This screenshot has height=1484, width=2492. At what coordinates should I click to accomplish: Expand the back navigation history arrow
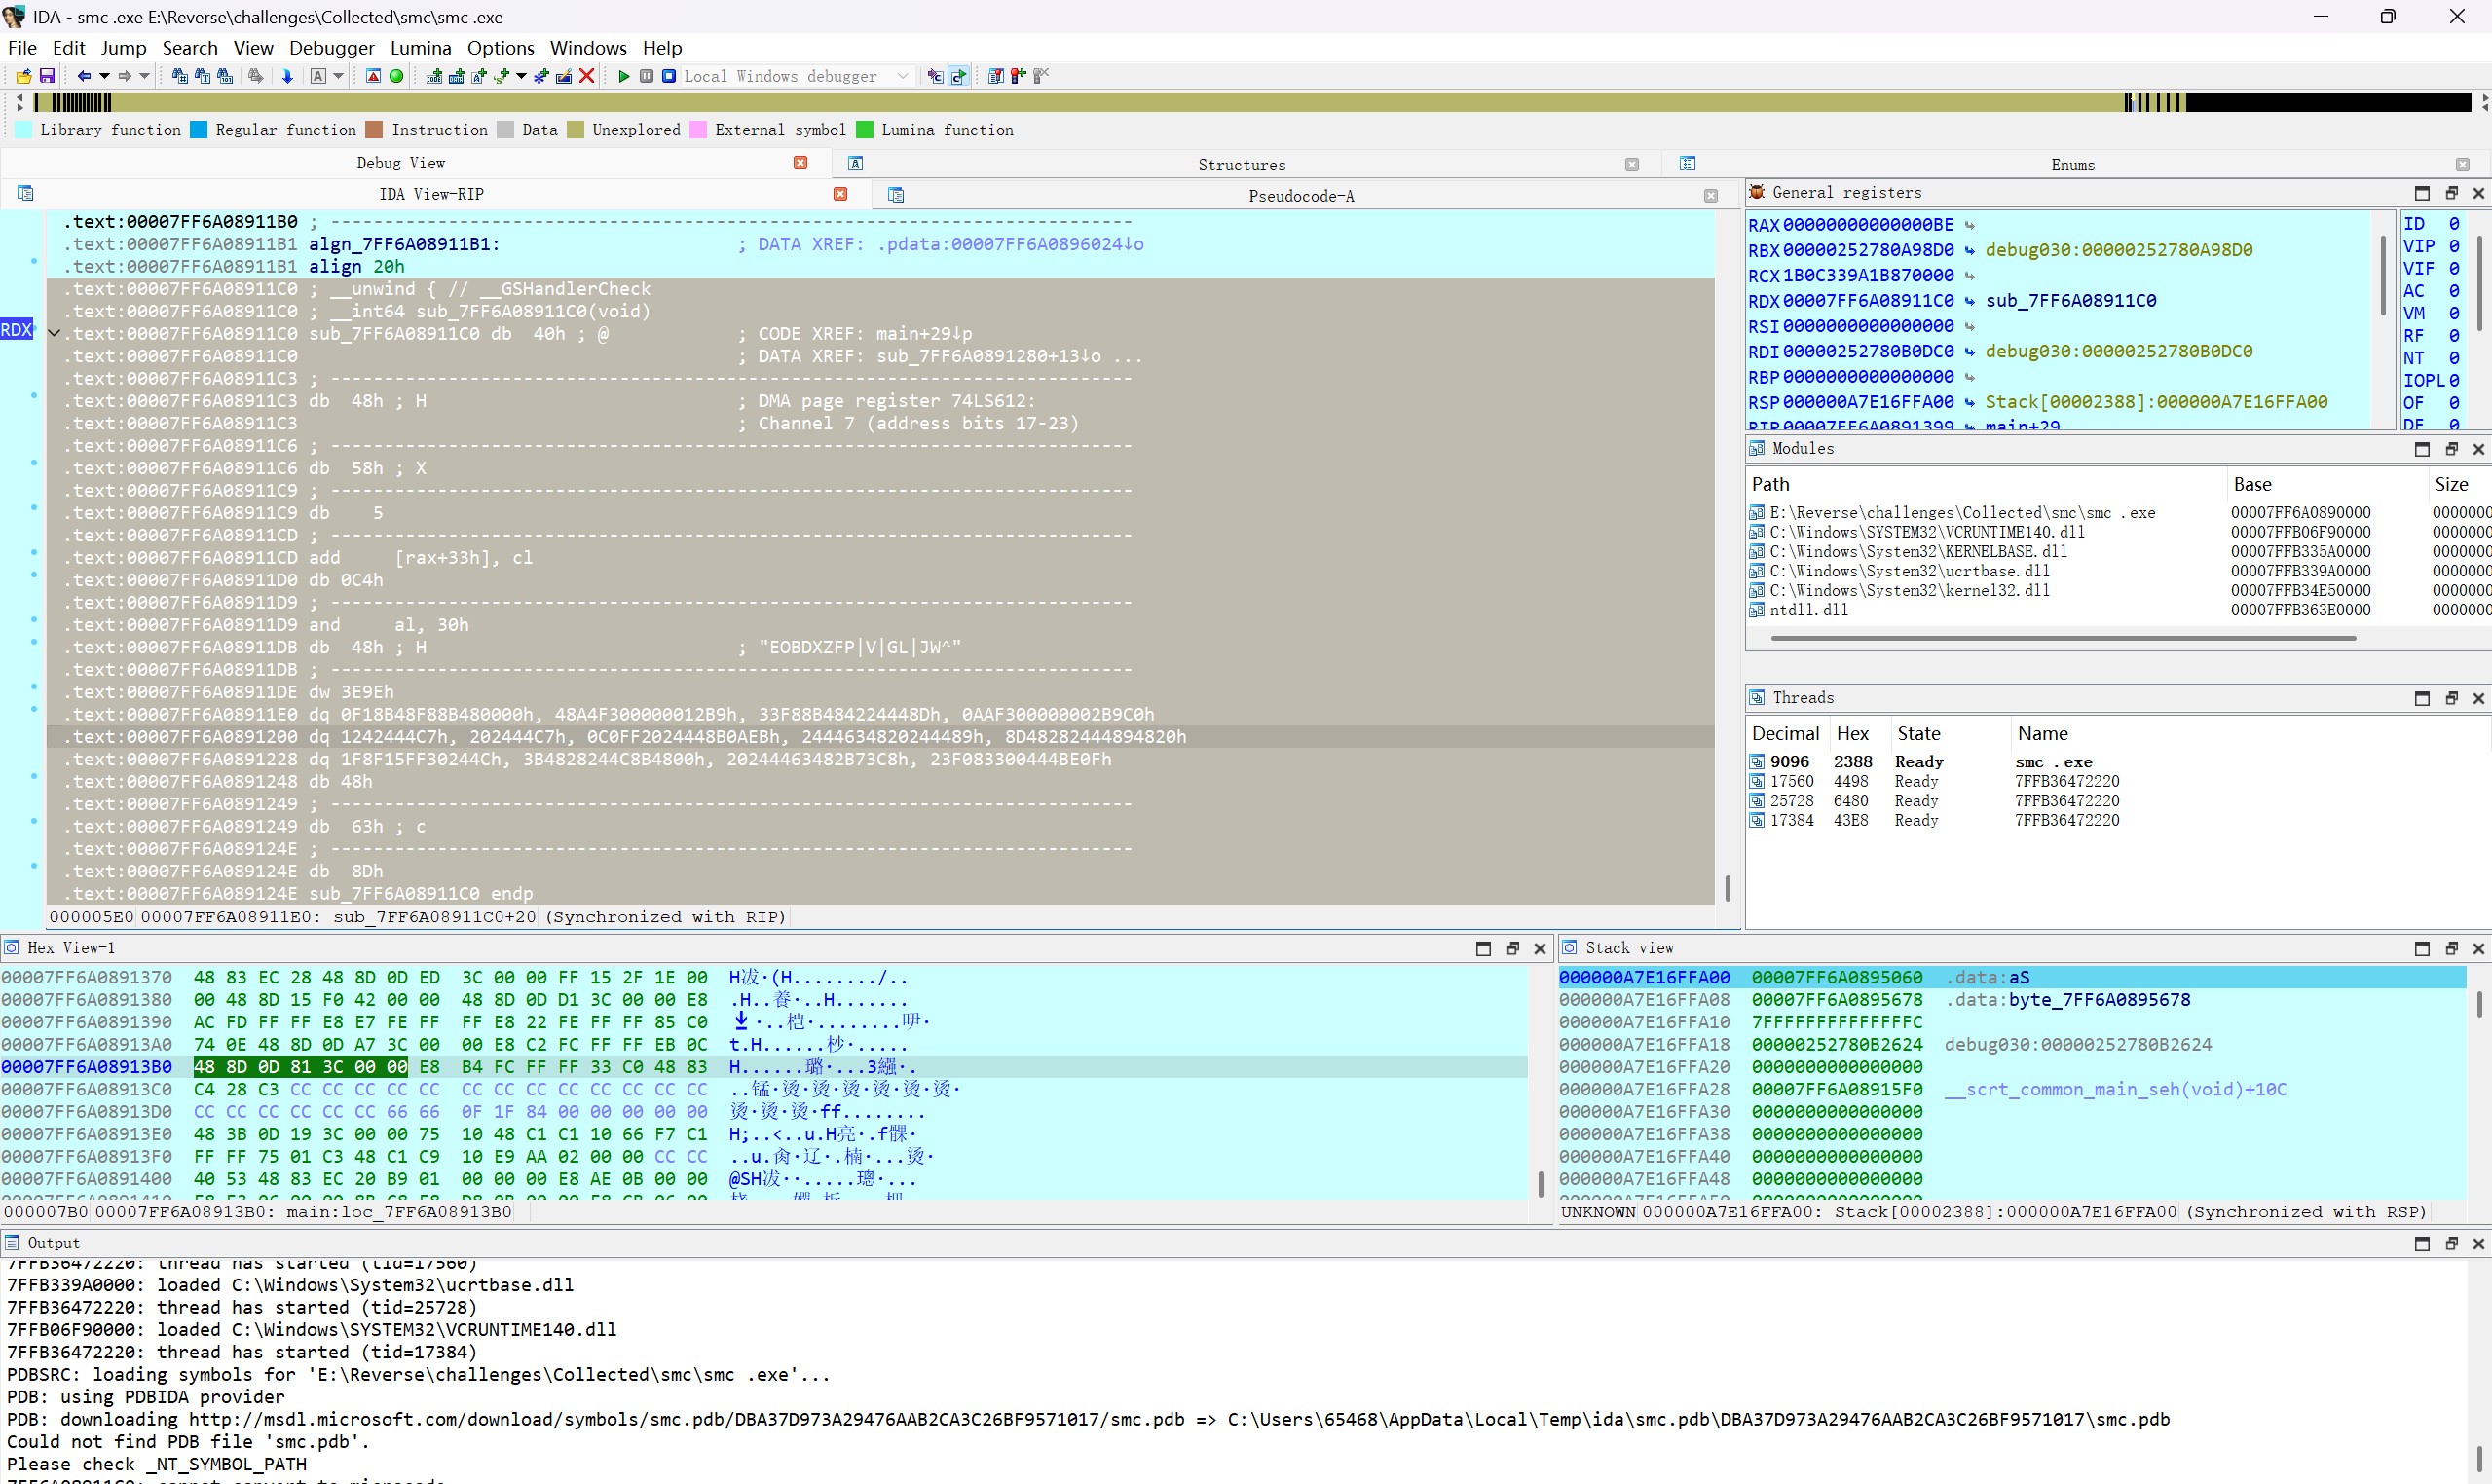104,76
